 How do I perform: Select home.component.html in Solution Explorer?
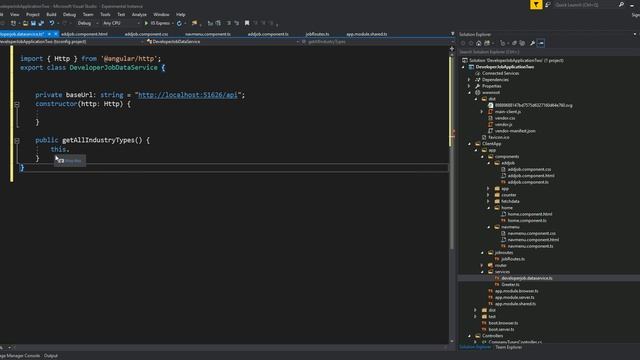pos(530,214)
